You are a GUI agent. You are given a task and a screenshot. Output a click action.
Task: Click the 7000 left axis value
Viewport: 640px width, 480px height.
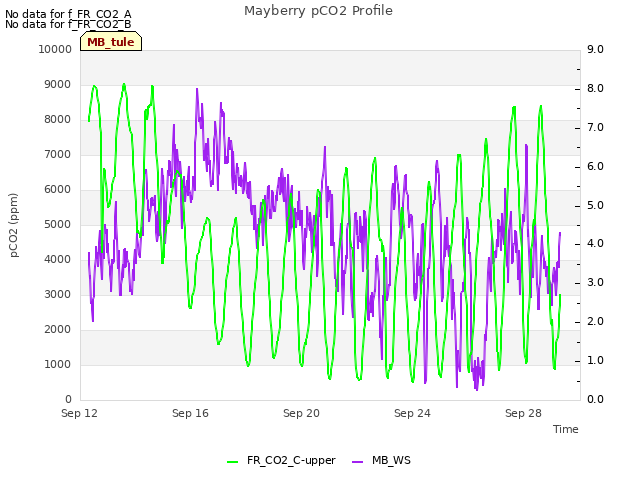point(58,155)
